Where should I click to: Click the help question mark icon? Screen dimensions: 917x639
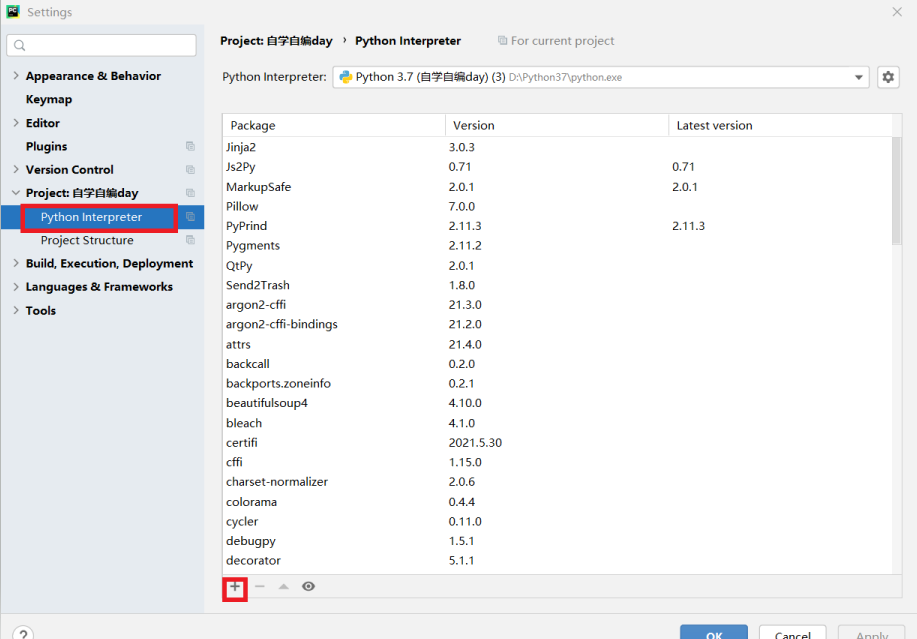(x=23, y=634)
